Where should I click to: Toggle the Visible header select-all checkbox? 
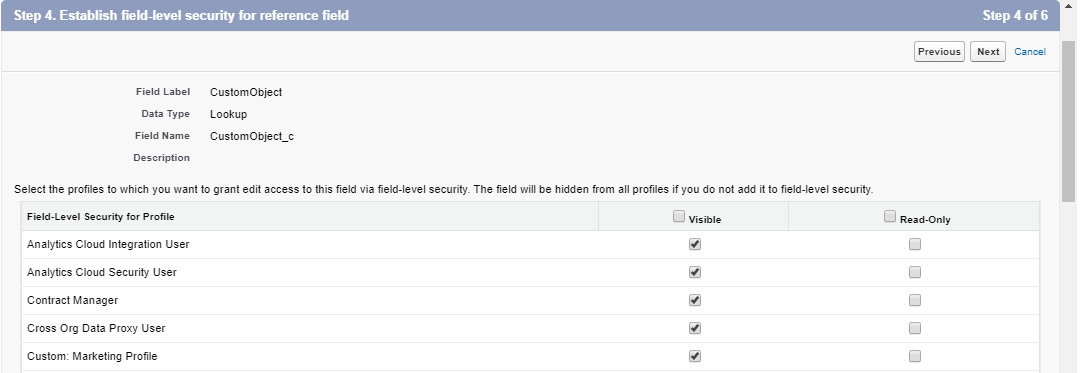coord(679,216)
